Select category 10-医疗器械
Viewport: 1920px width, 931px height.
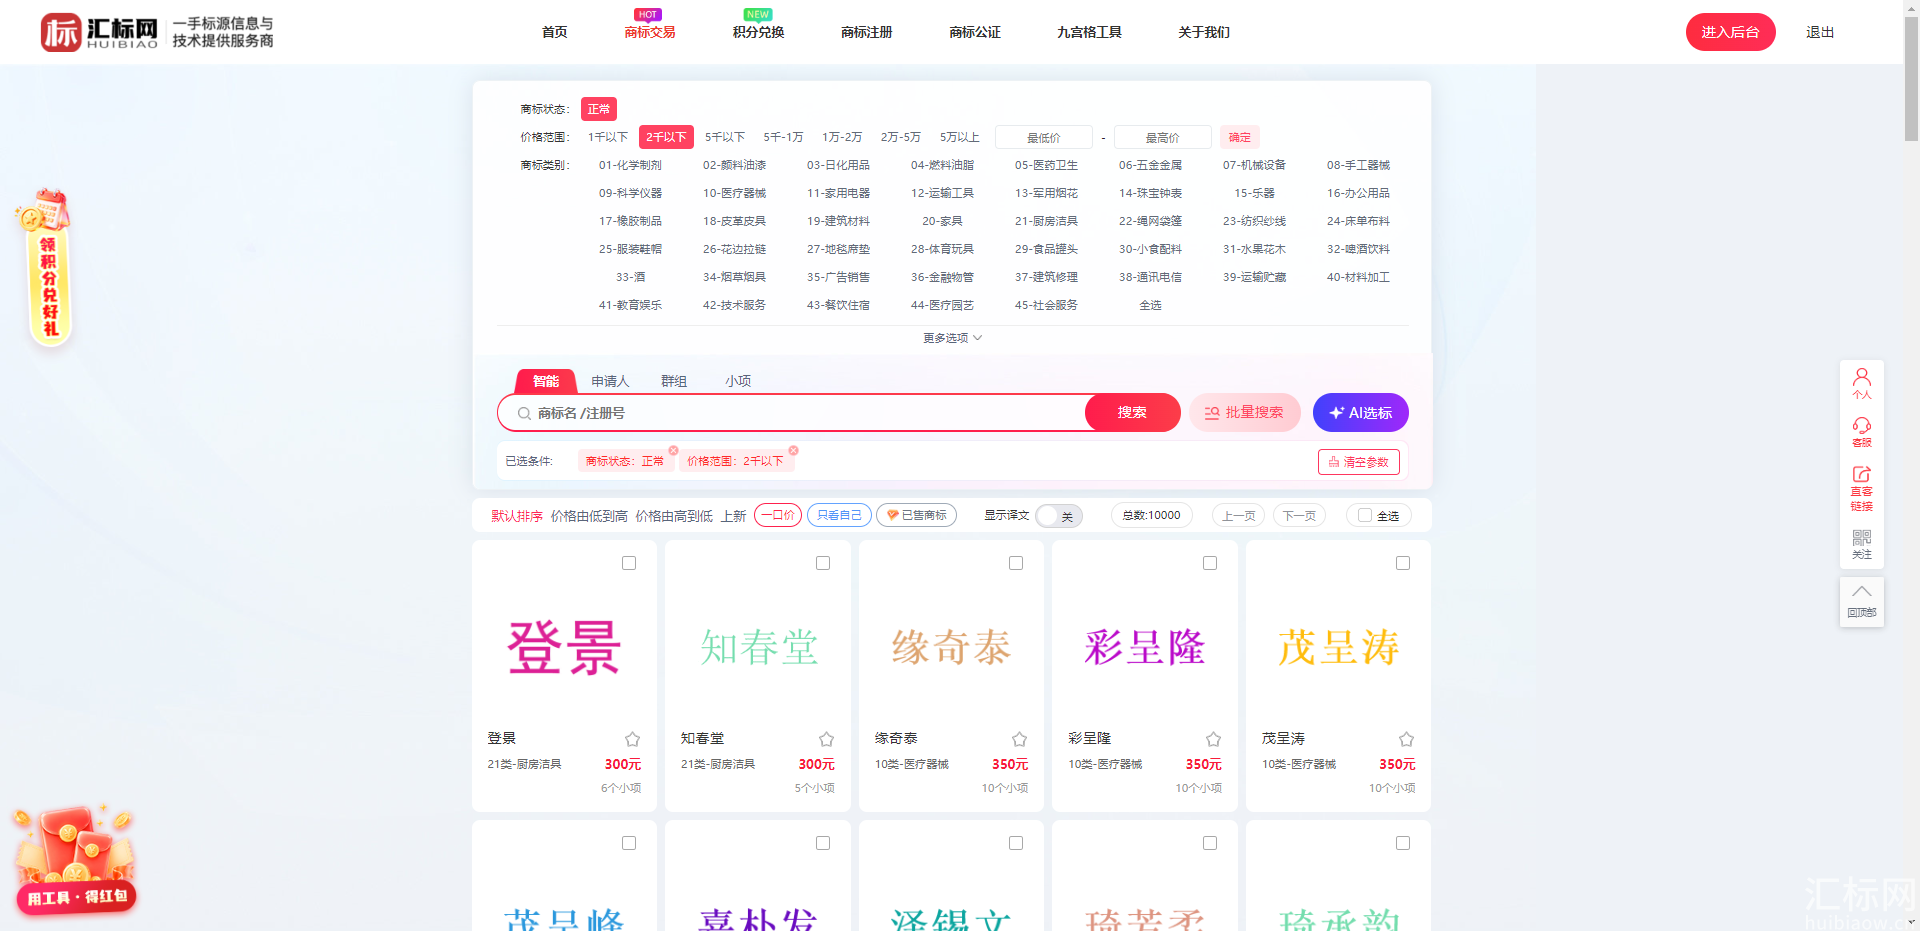[734, 193]
